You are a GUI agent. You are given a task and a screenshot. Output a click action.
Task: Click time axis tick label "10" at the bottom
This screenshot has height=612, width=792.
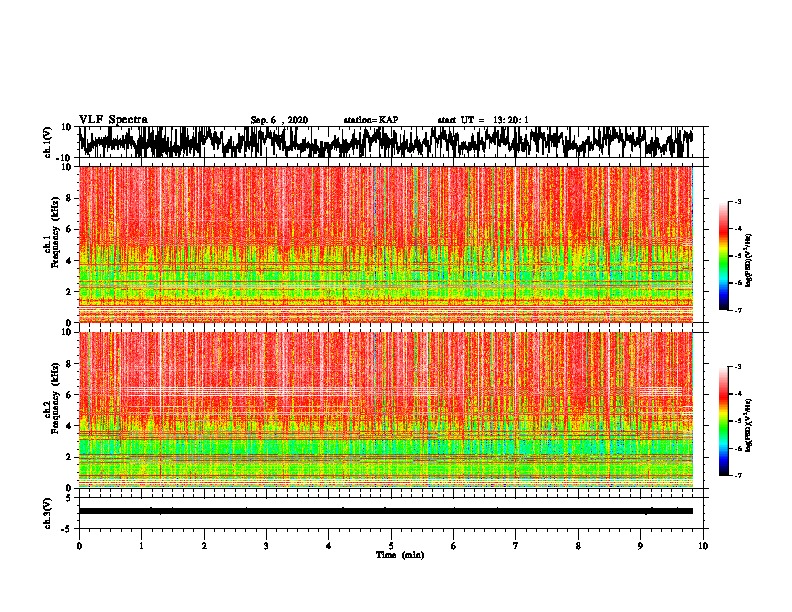703,546
